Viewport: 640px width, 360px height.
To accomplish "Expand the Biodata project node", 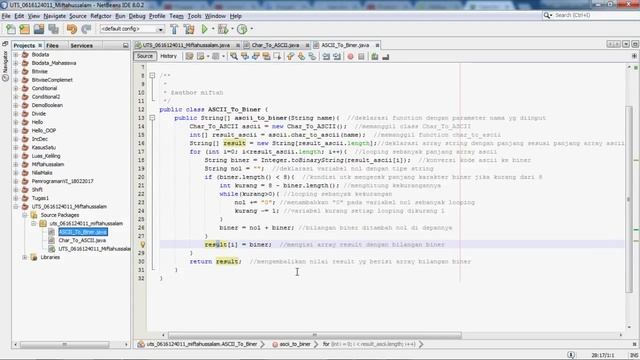I will [16, 54].
